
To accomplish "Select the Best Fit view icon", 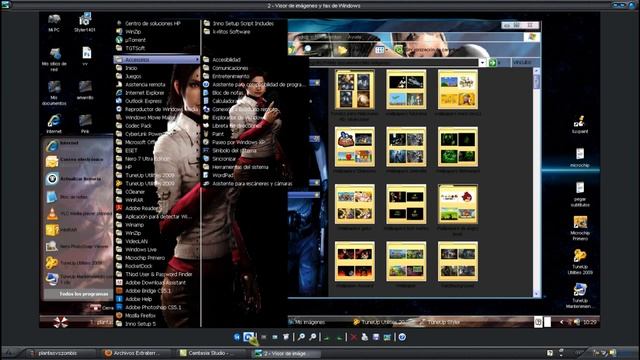I will pyautogui.click(x=264, y=337).
